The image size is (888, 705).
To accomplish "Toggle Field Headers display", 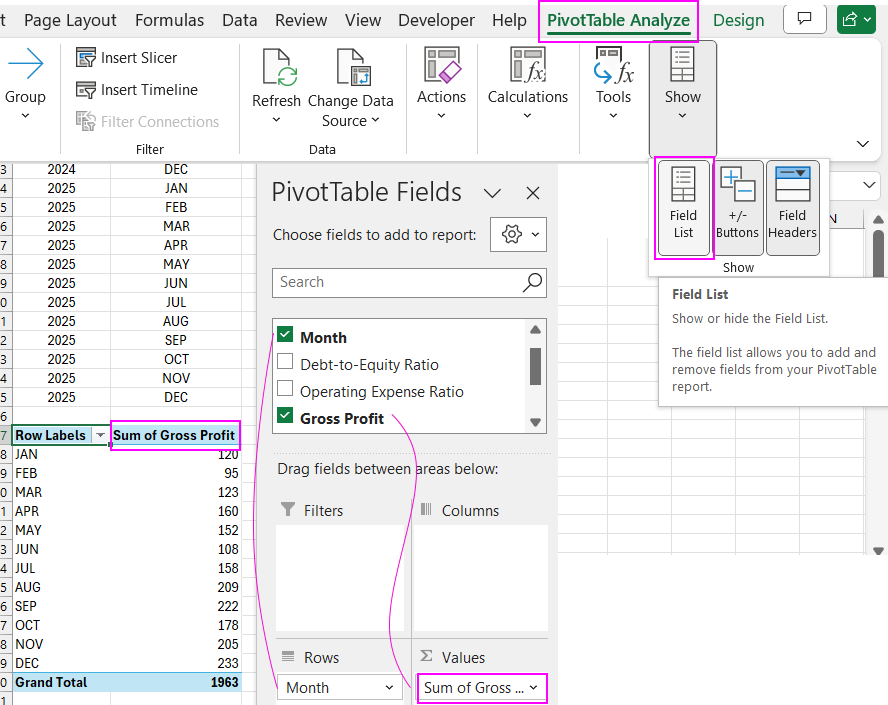I will tap(792, 209).
